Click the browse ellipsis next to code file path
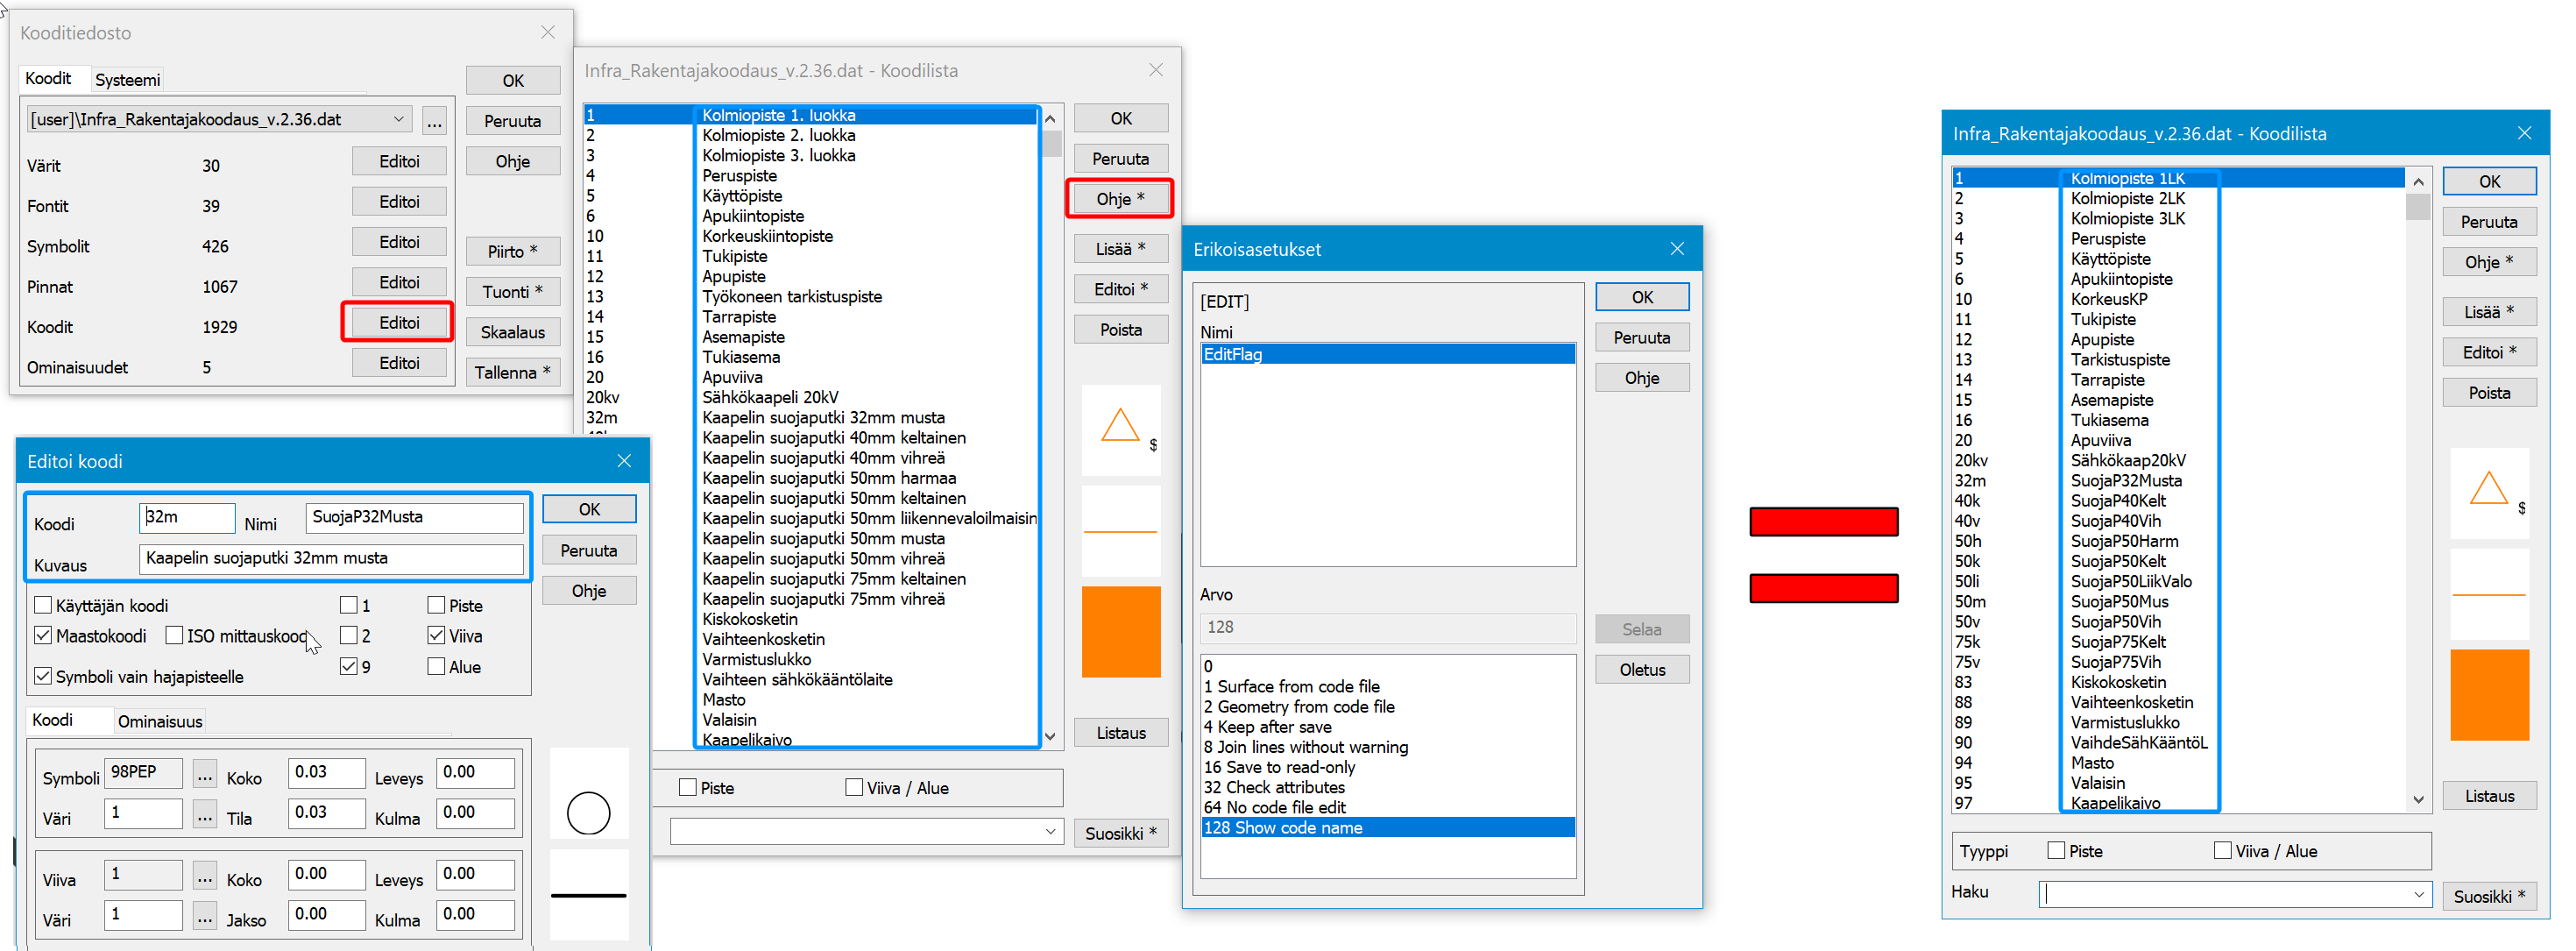2576x951 pixels. tap(434, 121)
